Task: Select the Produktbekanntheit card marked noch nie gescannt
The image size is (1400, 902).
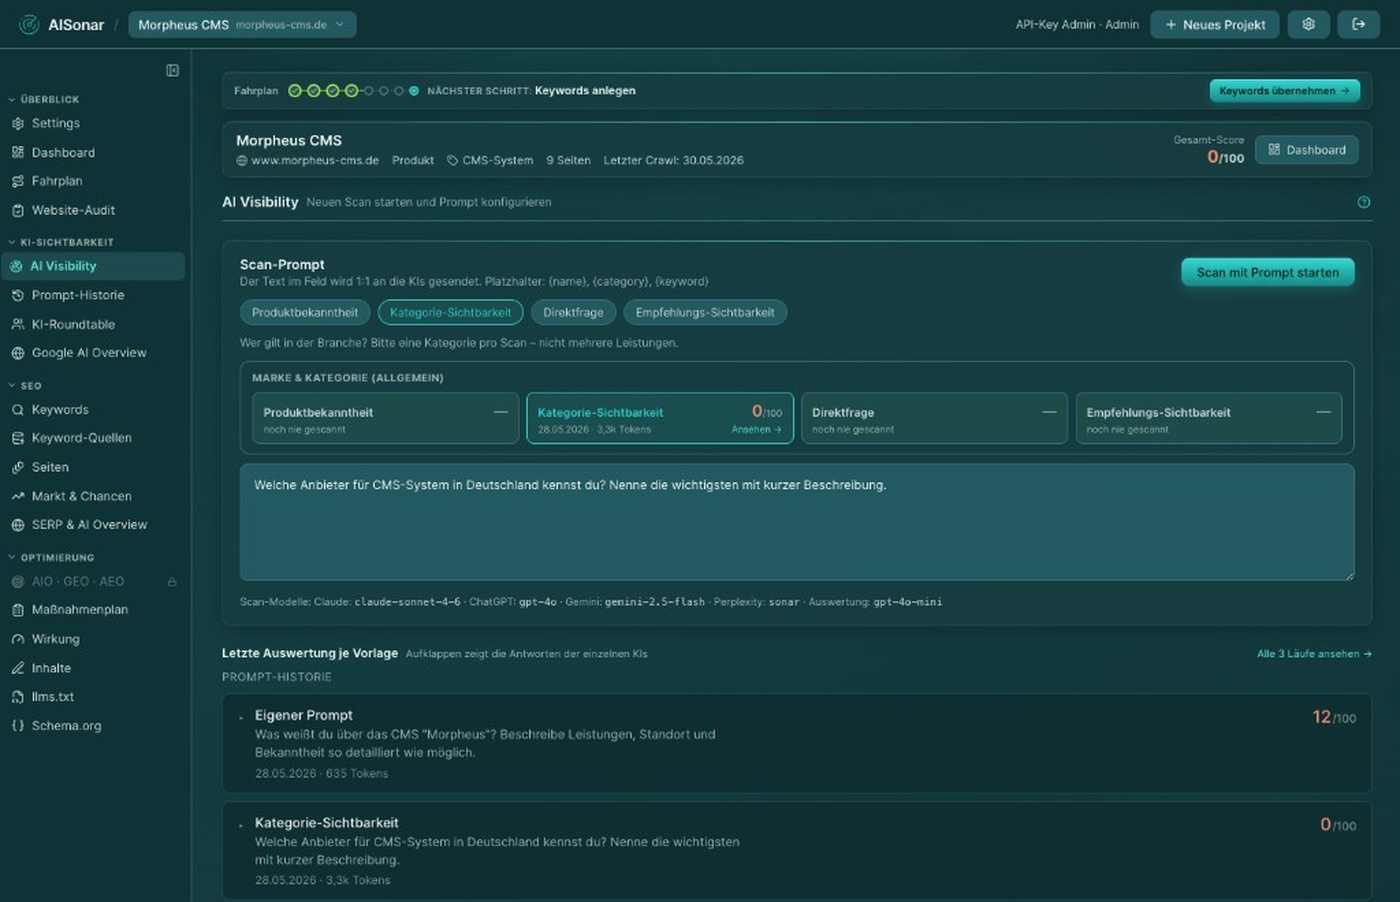Action: [x=386, y=418]
